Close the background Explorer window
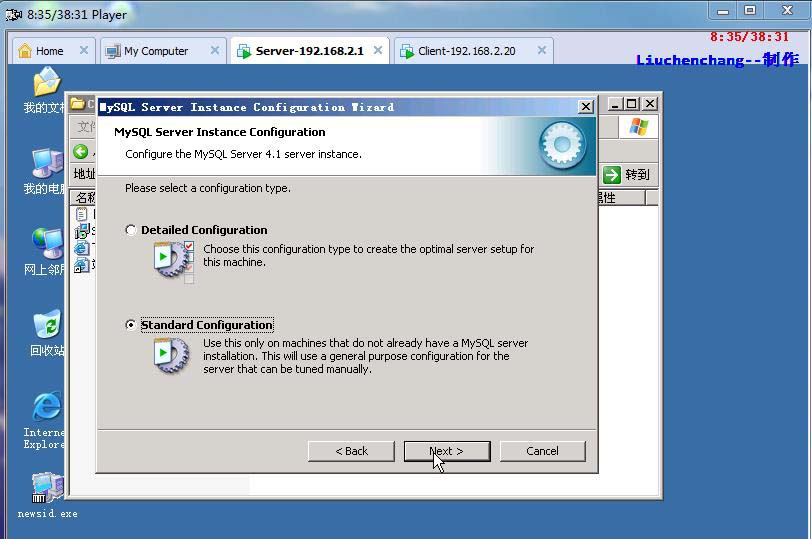The height and width of the screenshot is (539, 812). [x=649, y=104]
